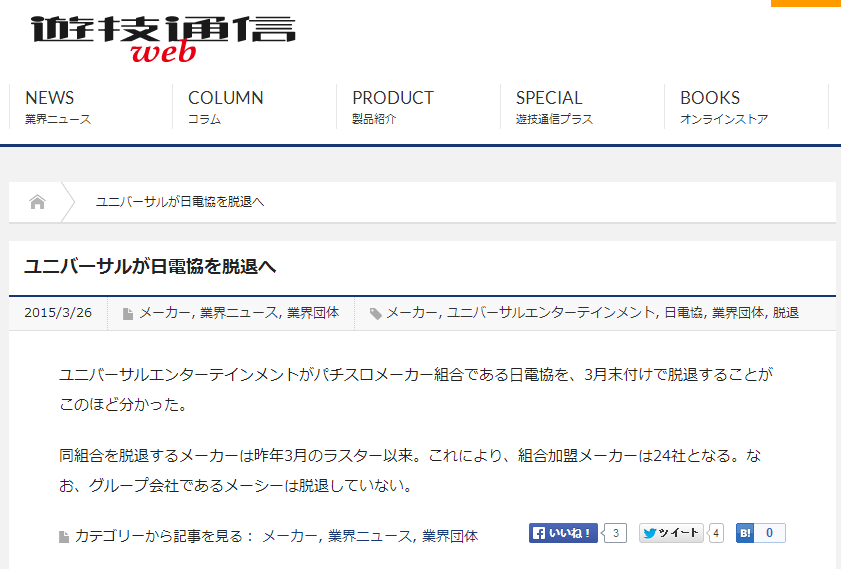Image resolution: width=841 pixels, height=569 pixels.
Task: Click the Twitter ツイート button
Action: [x=671, y=533]
